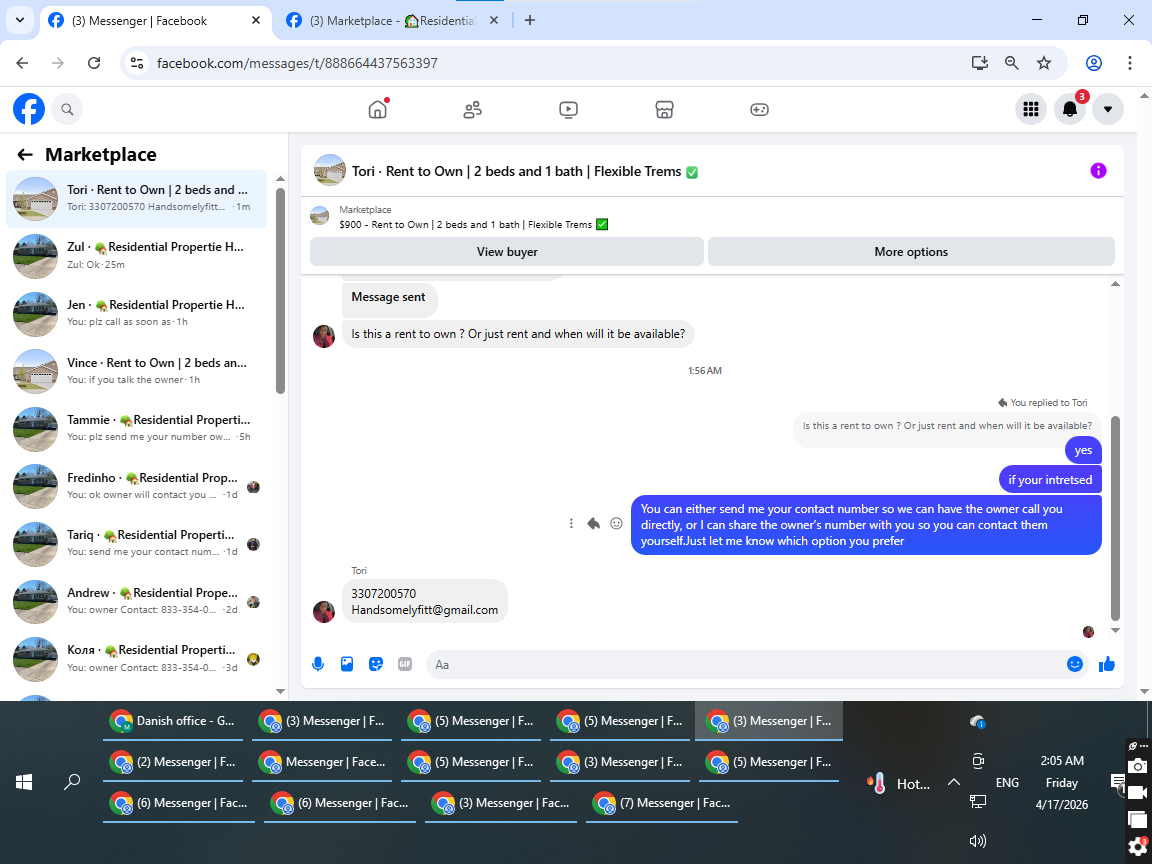Open the purple conversation information icon
Viewport: 1152px width, 864px height.
pos(1098,171)
